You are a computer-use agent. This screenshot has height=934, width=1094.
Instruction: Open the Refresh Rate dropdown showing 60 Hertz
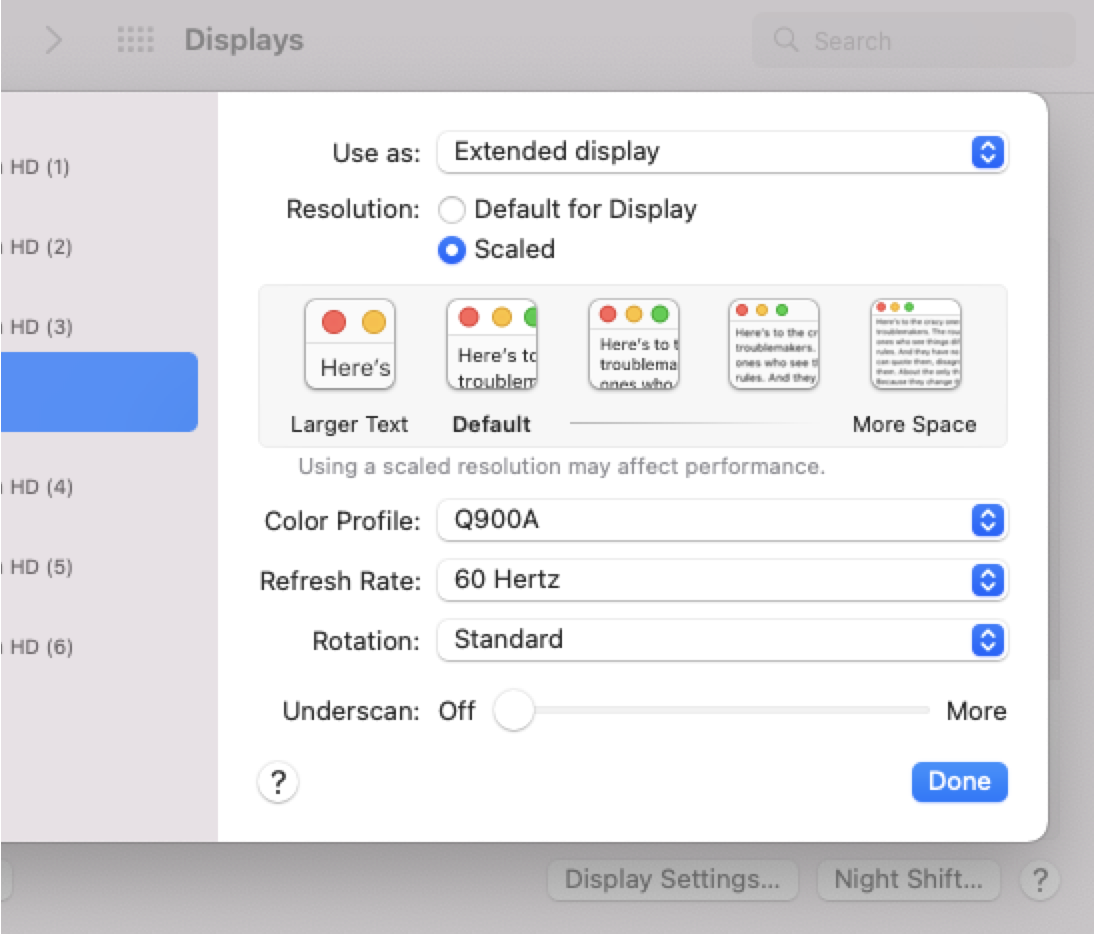722,580
